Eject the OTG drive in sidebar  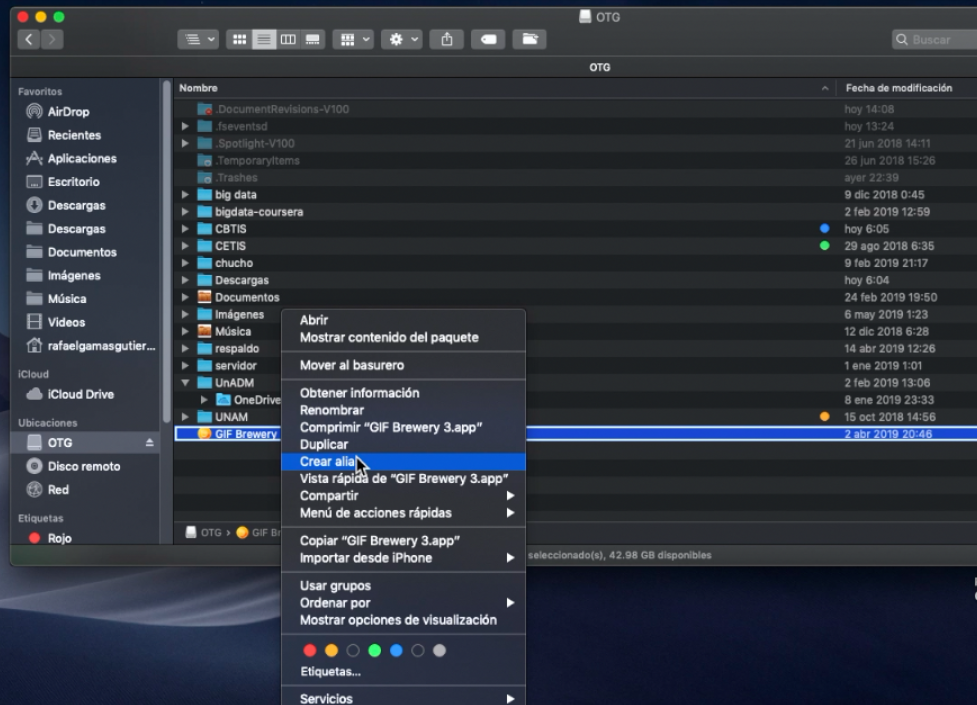click(150, 443)
